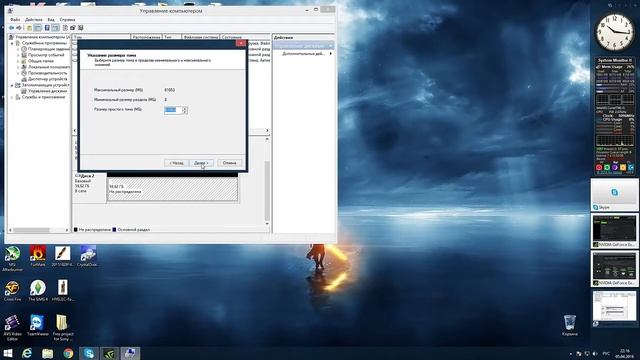Click the Назад button in wizard
Viewport: 640px width, 360px height.
point(176,163)
